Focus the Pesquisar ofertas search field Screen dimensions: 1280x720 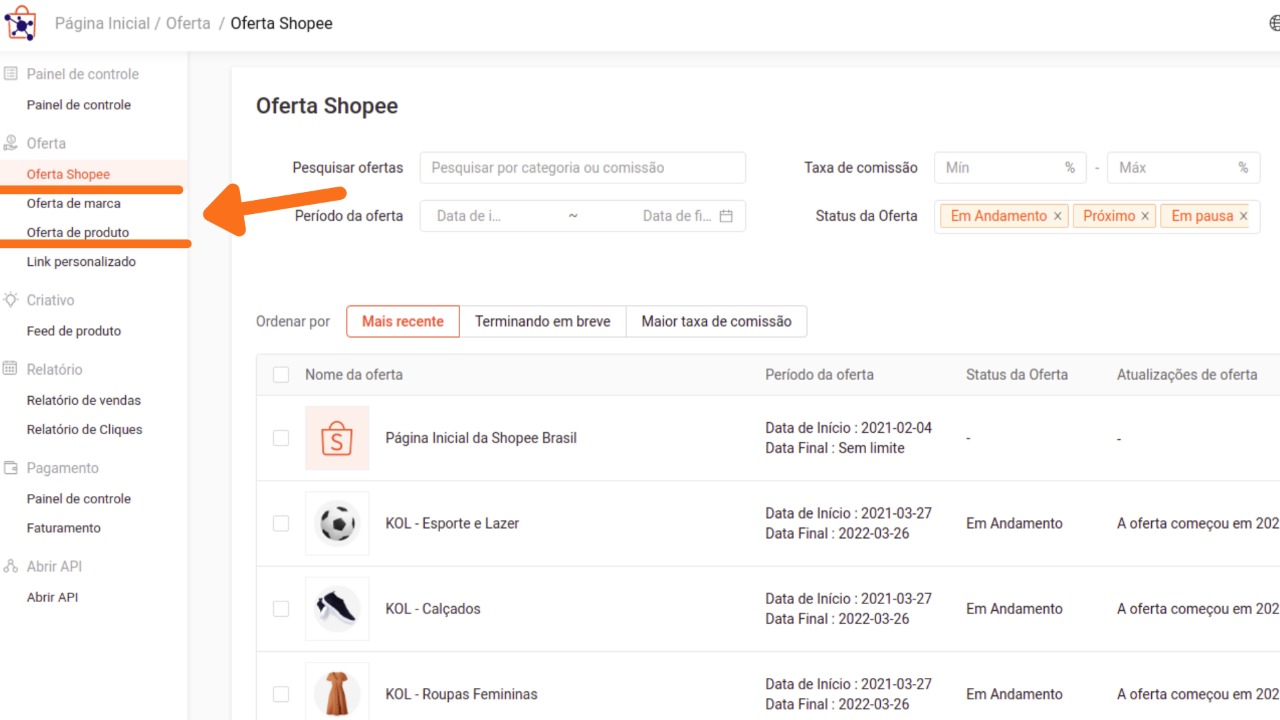(583, 168)
